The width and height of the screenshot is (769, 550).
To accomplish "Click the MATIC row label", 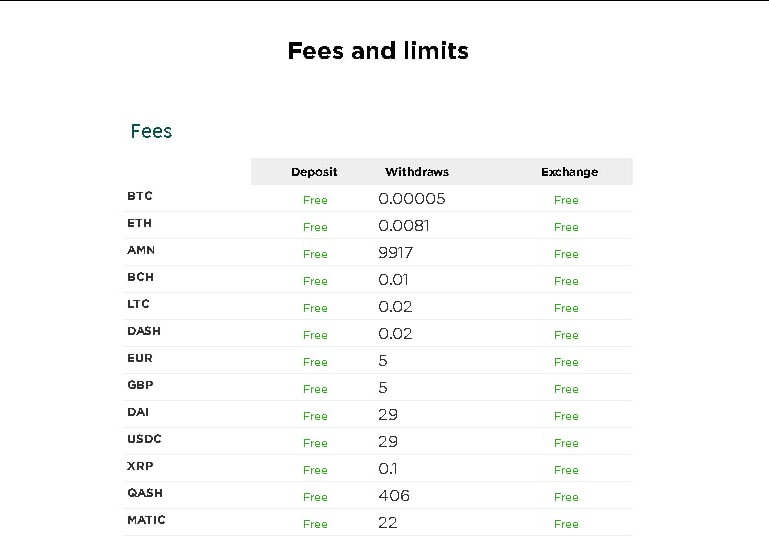I will tap(146, 520).
